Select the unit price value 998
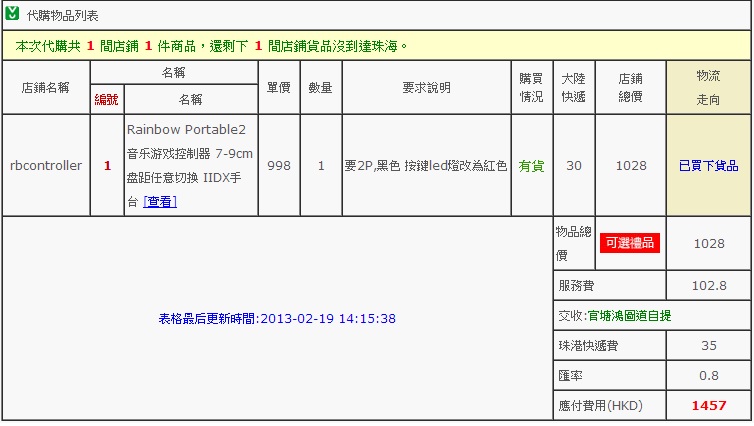 pos(279,166)
